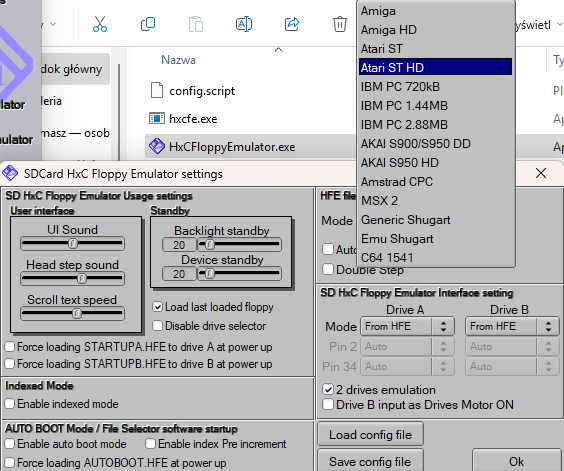The width and height of the screenshot is (564, 471).
Task: Open Drive A Pin 2 dropdown
Action: [x=408, y=347]
